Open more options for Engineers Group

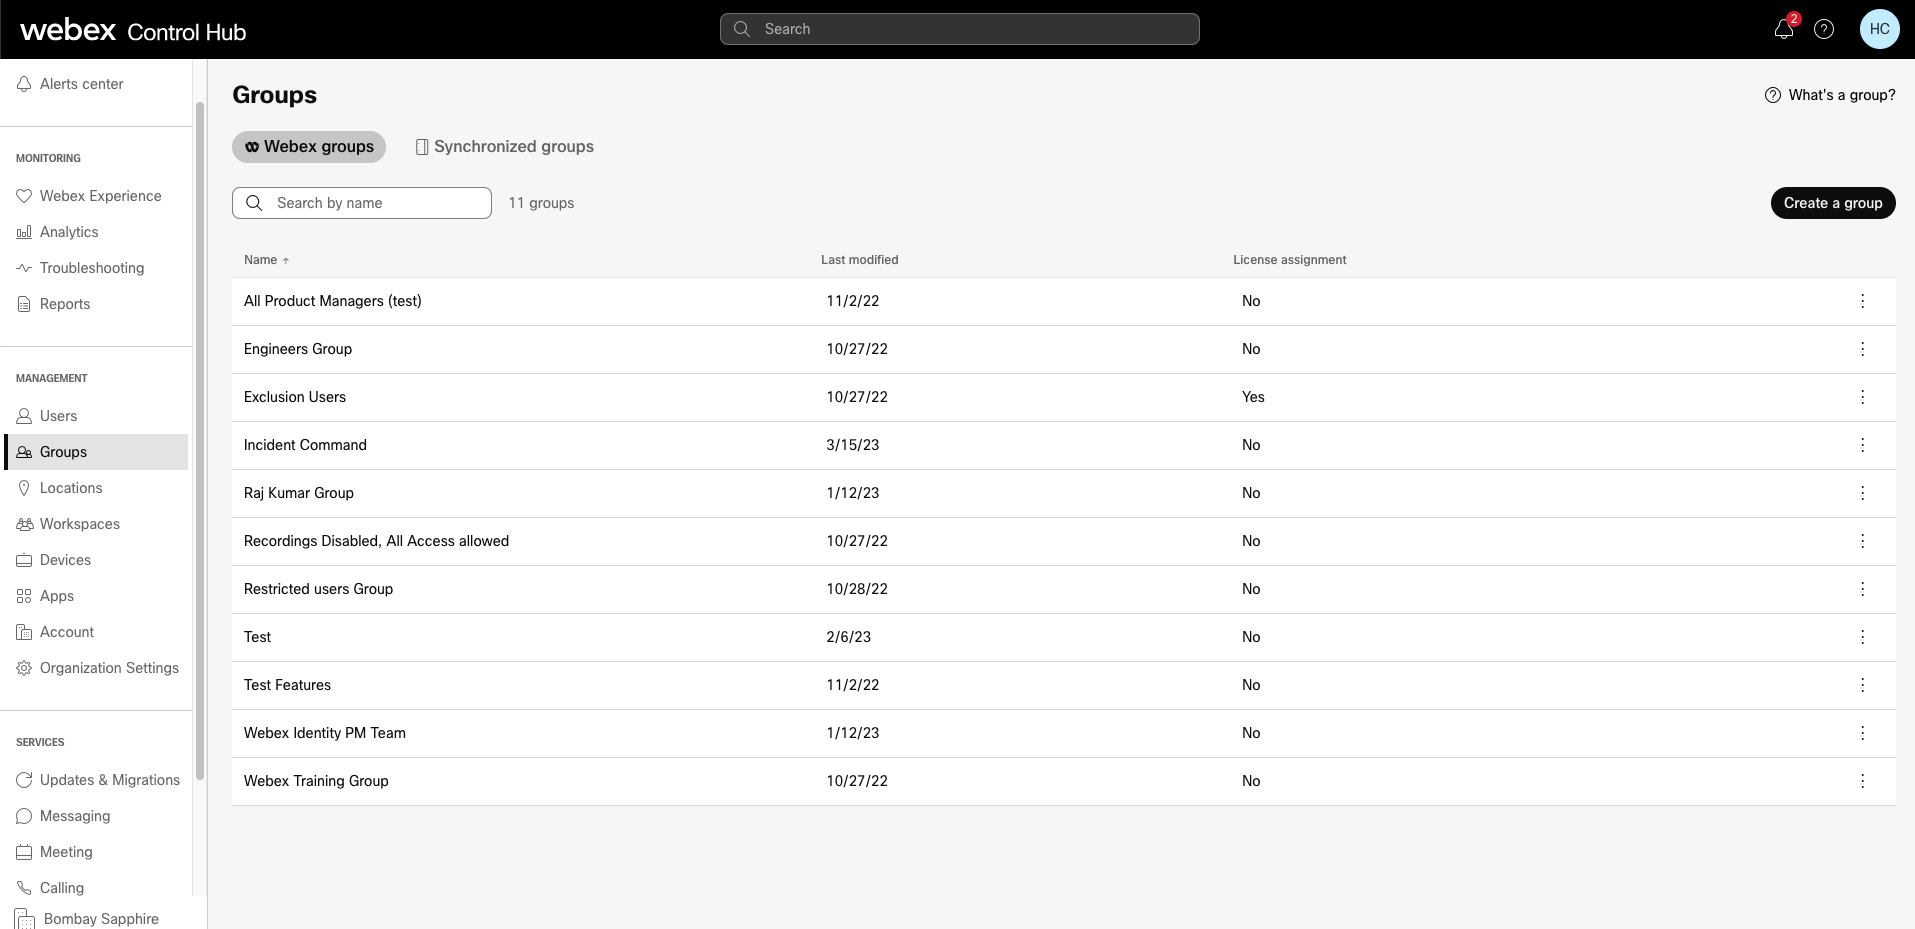tap(1862, 349)
